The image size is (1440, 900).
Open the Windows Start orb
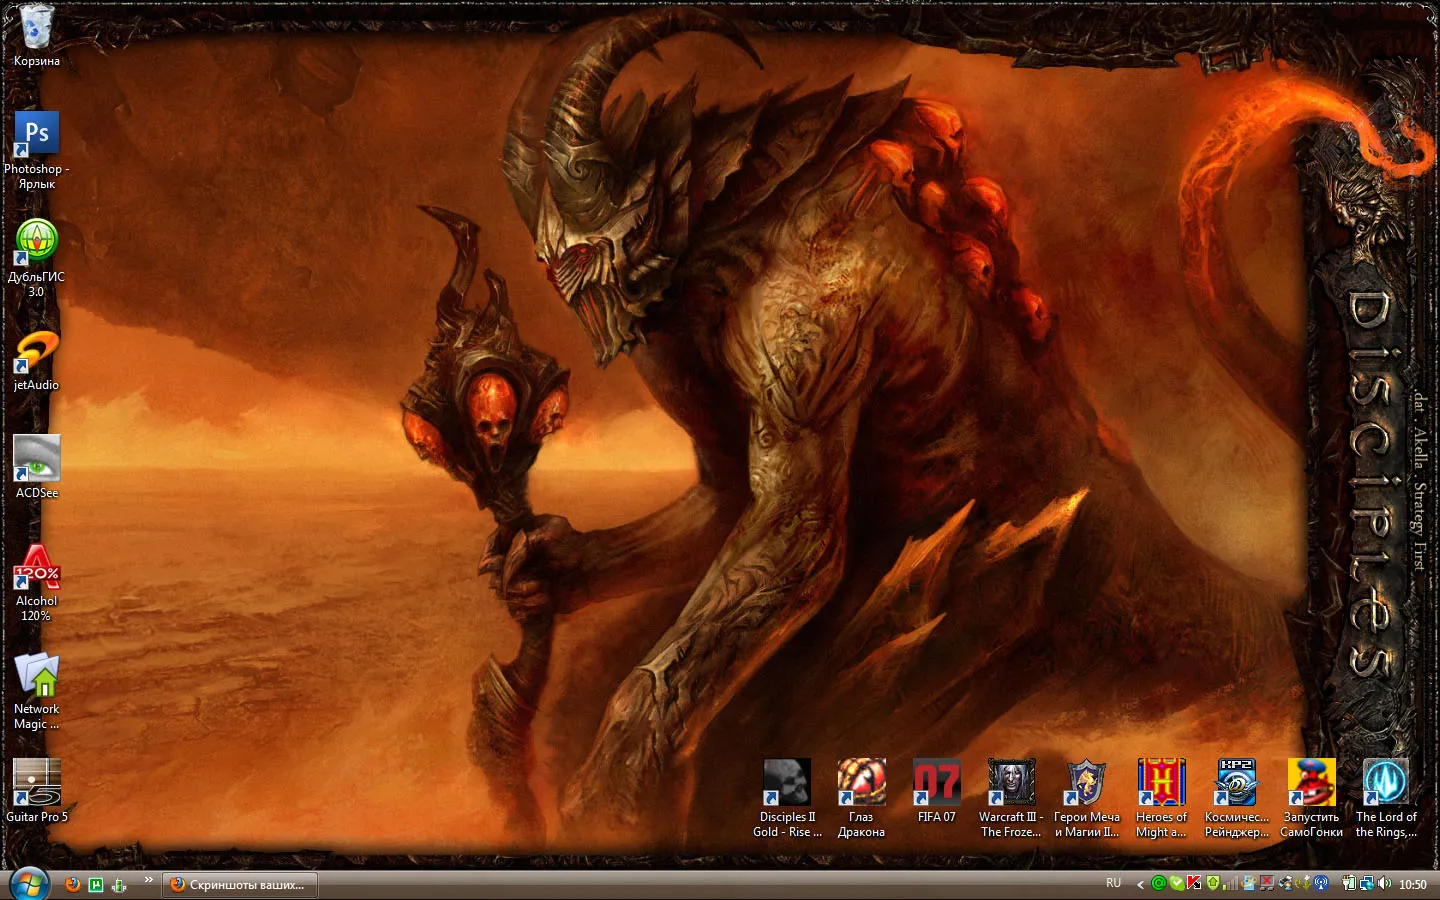(x=29, y=884)
